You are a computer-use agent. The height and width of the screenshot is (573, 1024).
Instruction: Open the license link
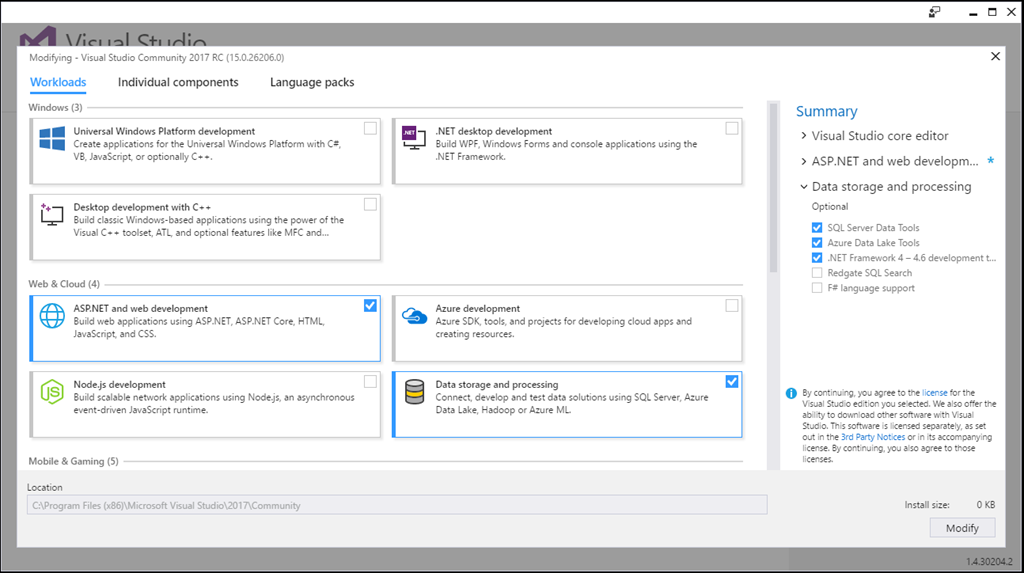pos(934,393)
